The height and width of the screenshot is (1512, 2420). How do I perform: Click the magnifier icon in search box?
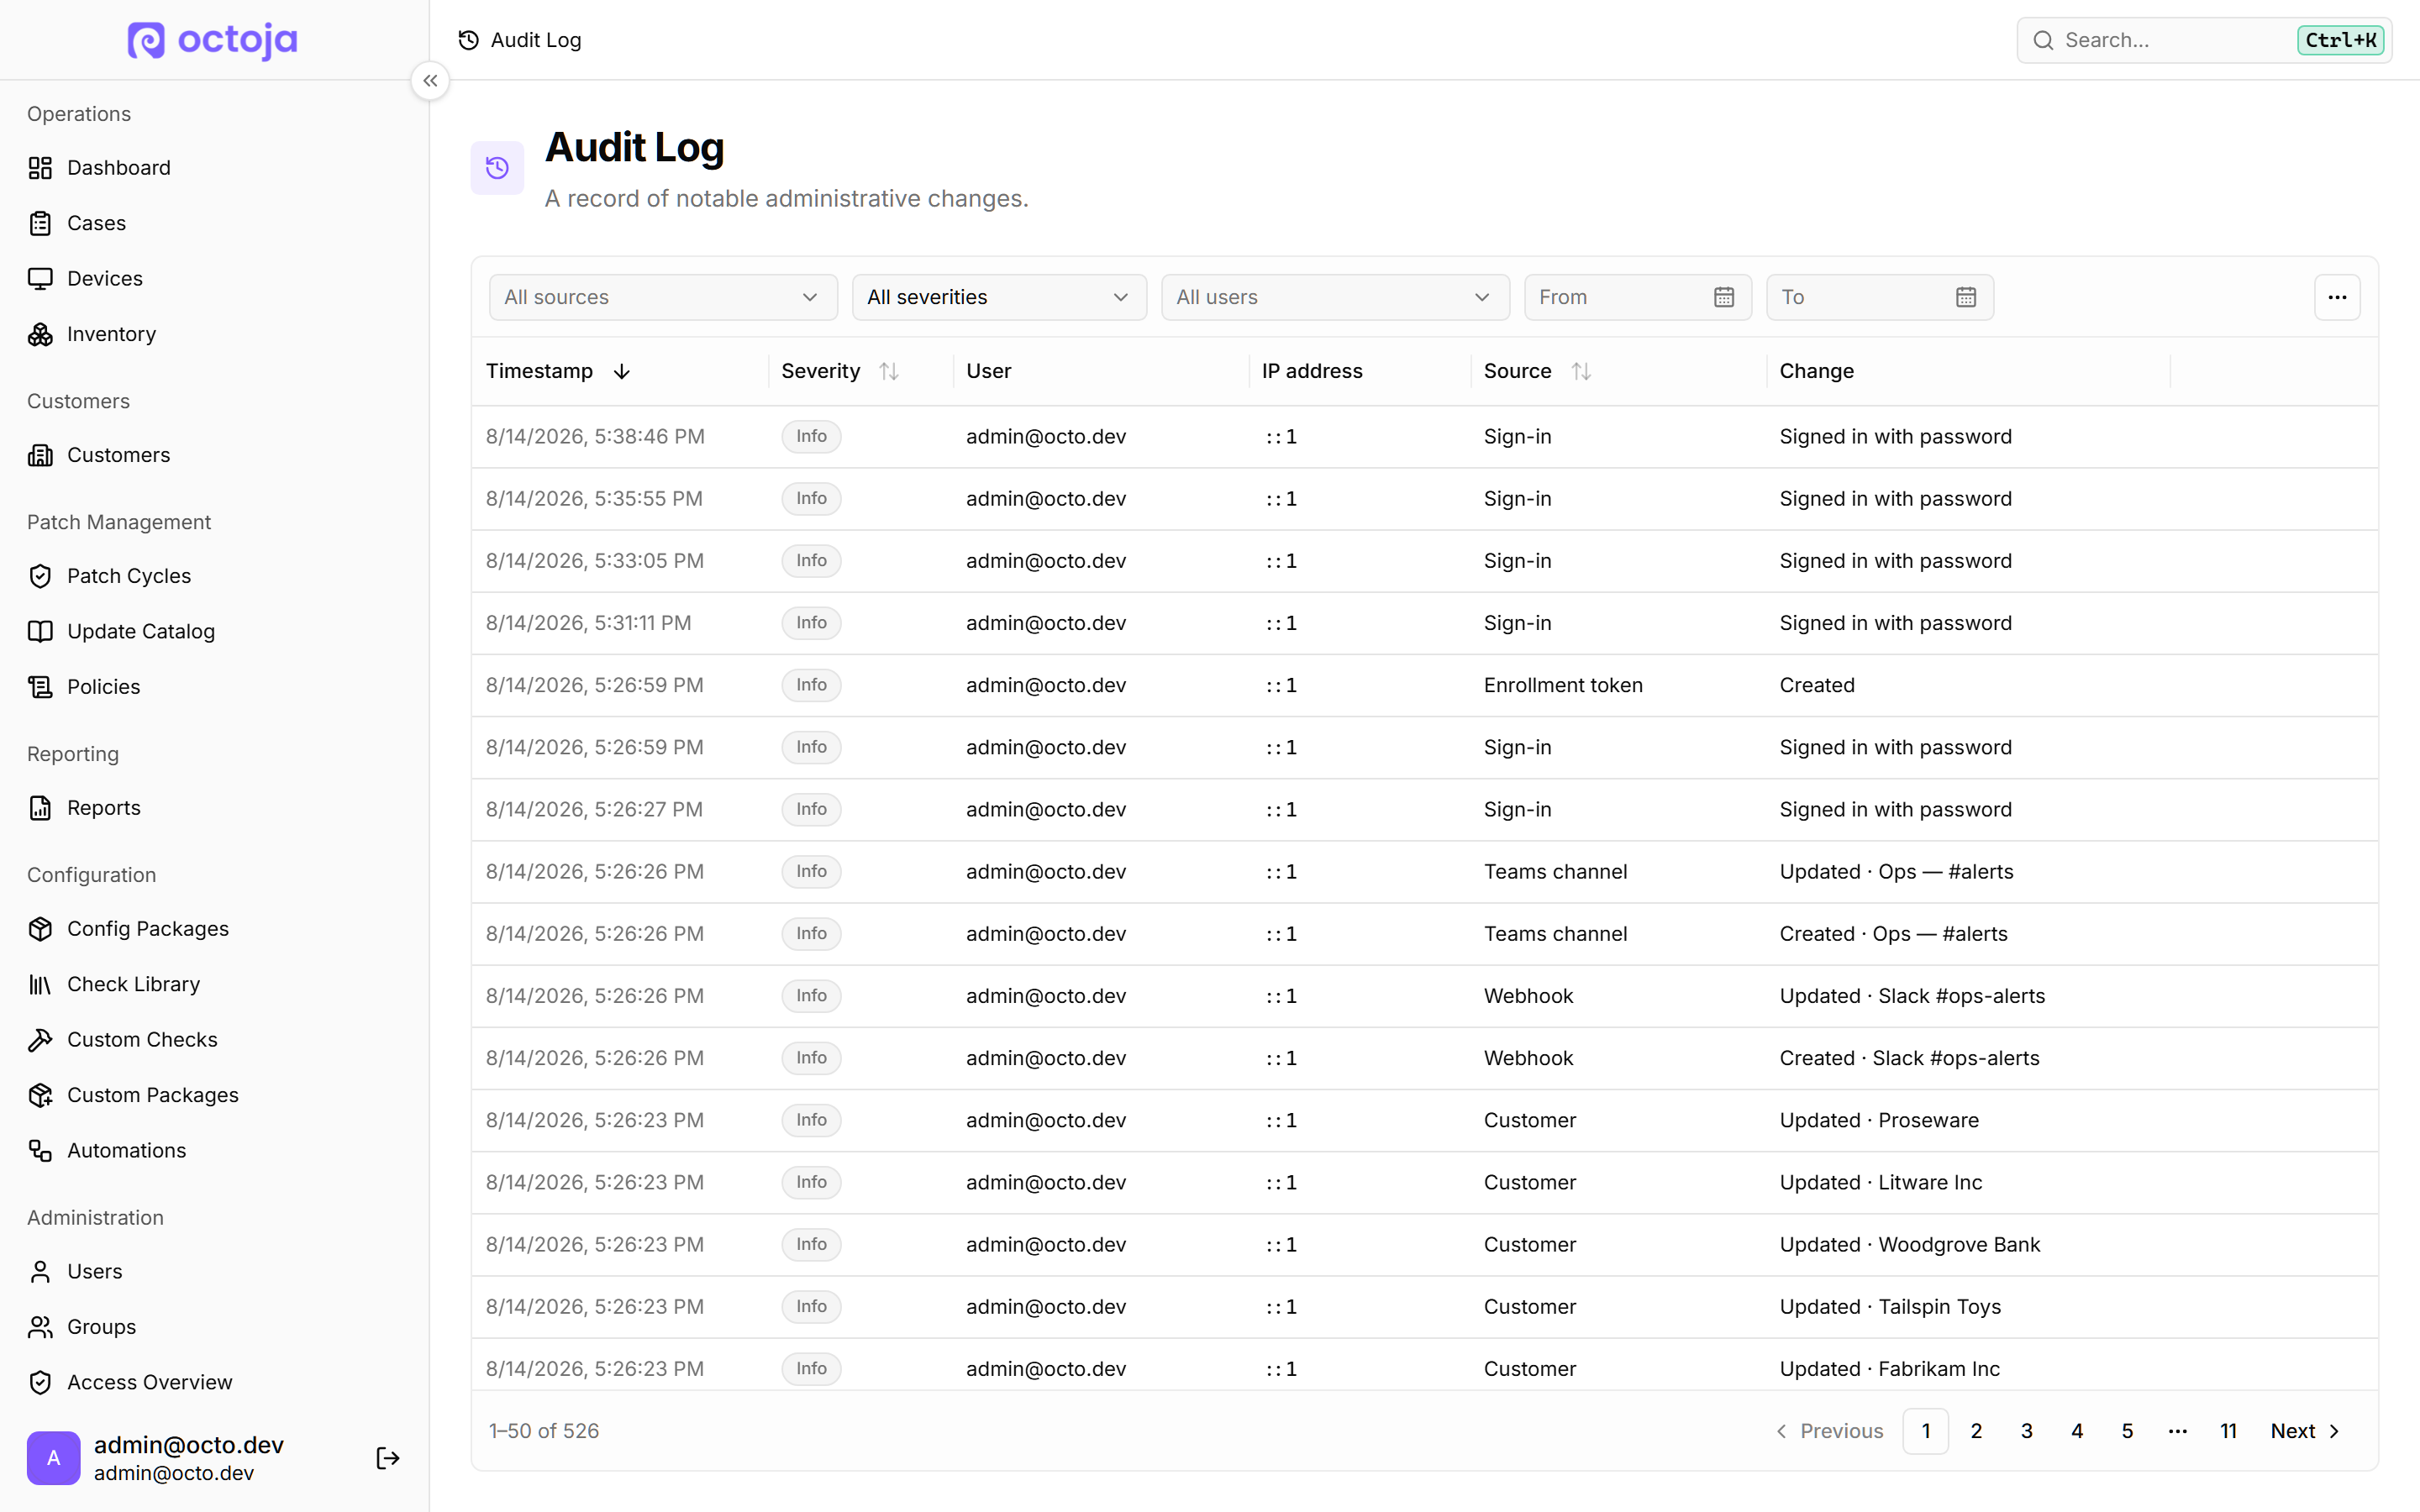pos(2044,40)
